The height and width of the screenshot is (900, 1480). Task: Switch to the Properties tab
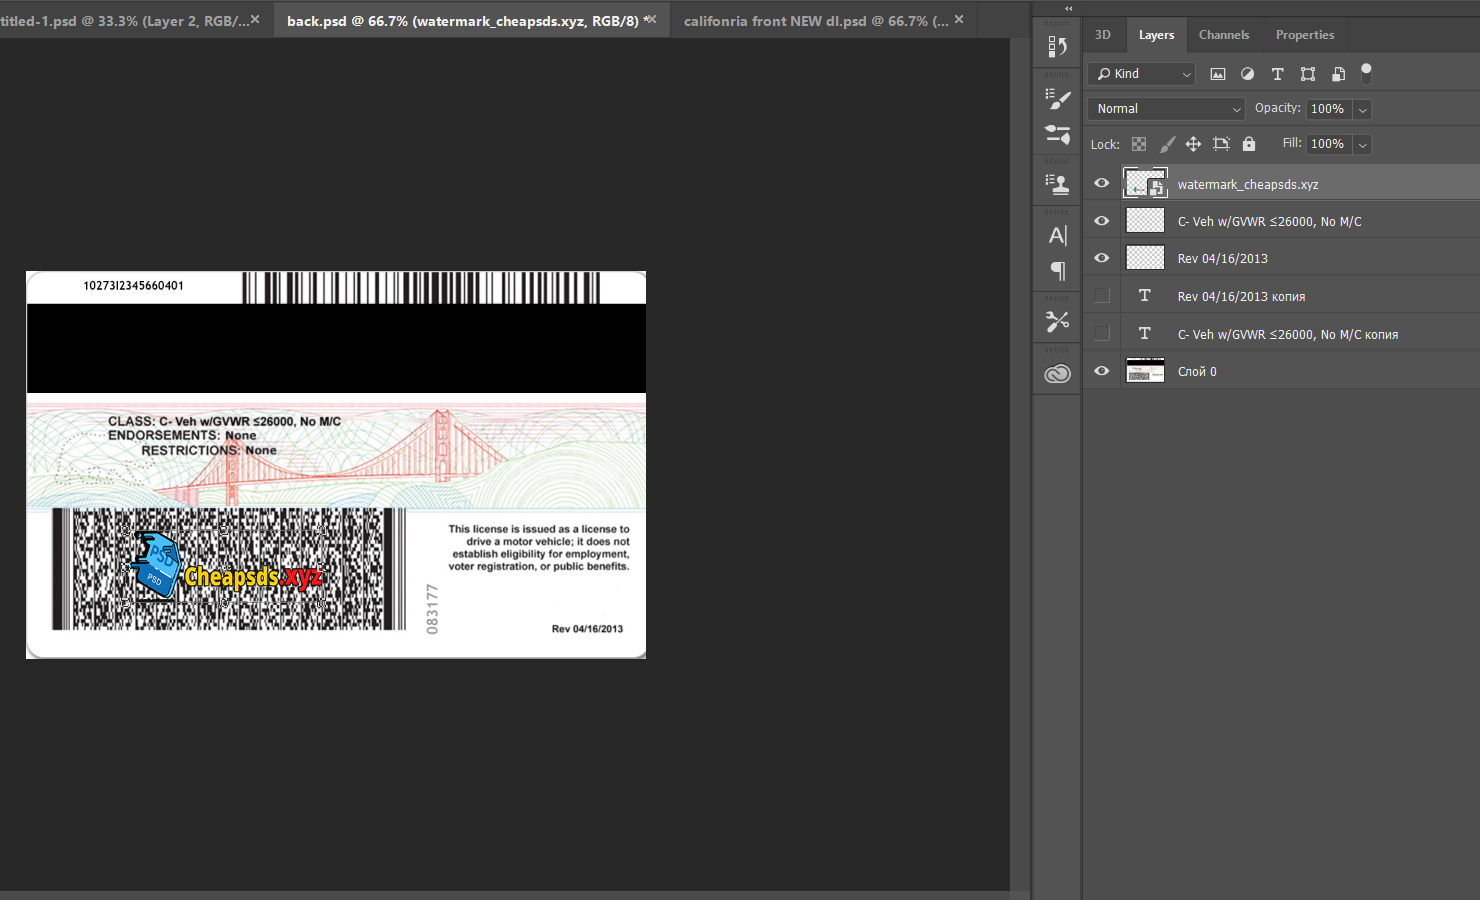1304,35
